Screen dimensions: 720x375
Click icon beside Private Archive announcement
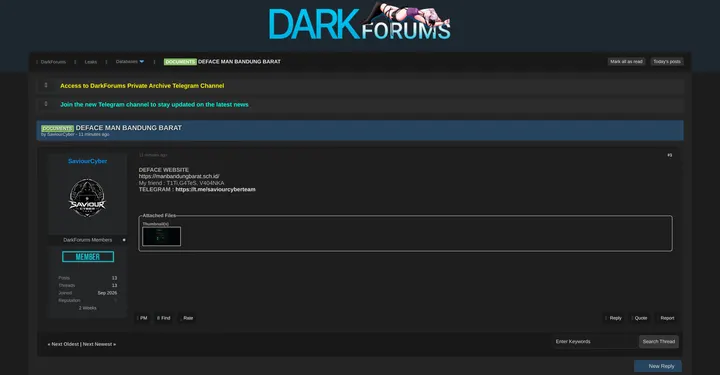(46, 85)
